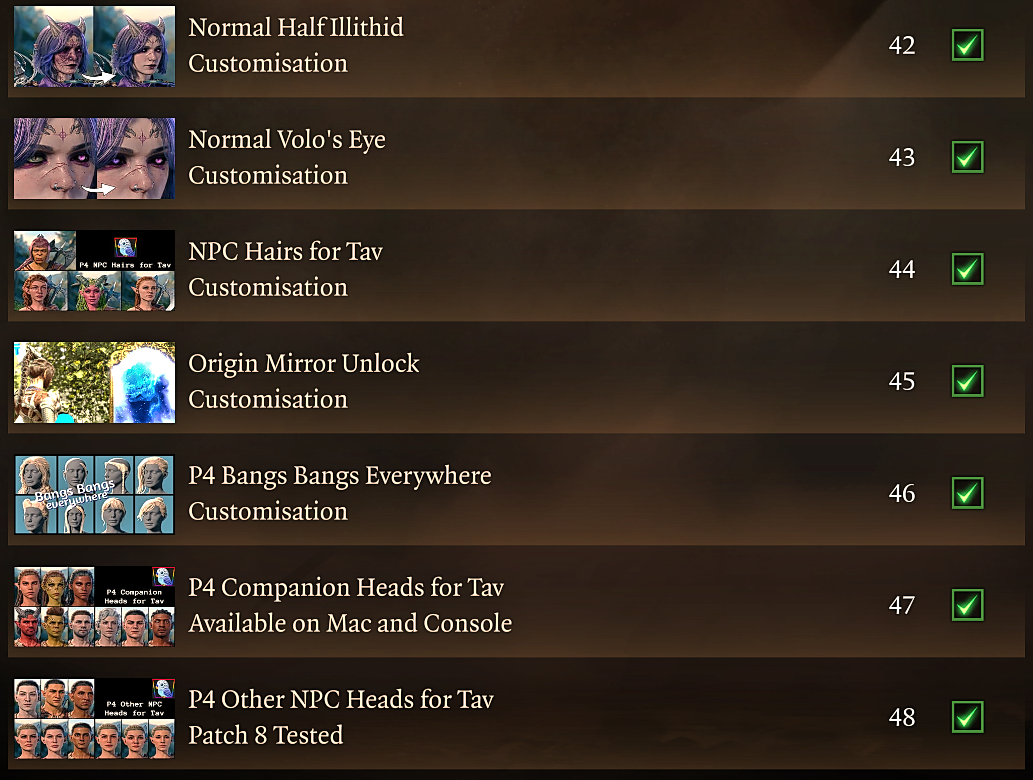Viewport: 1033px width, 780px height.
Task: Click the Patch 8 Tested subtitle
Action: coord(265,735)
